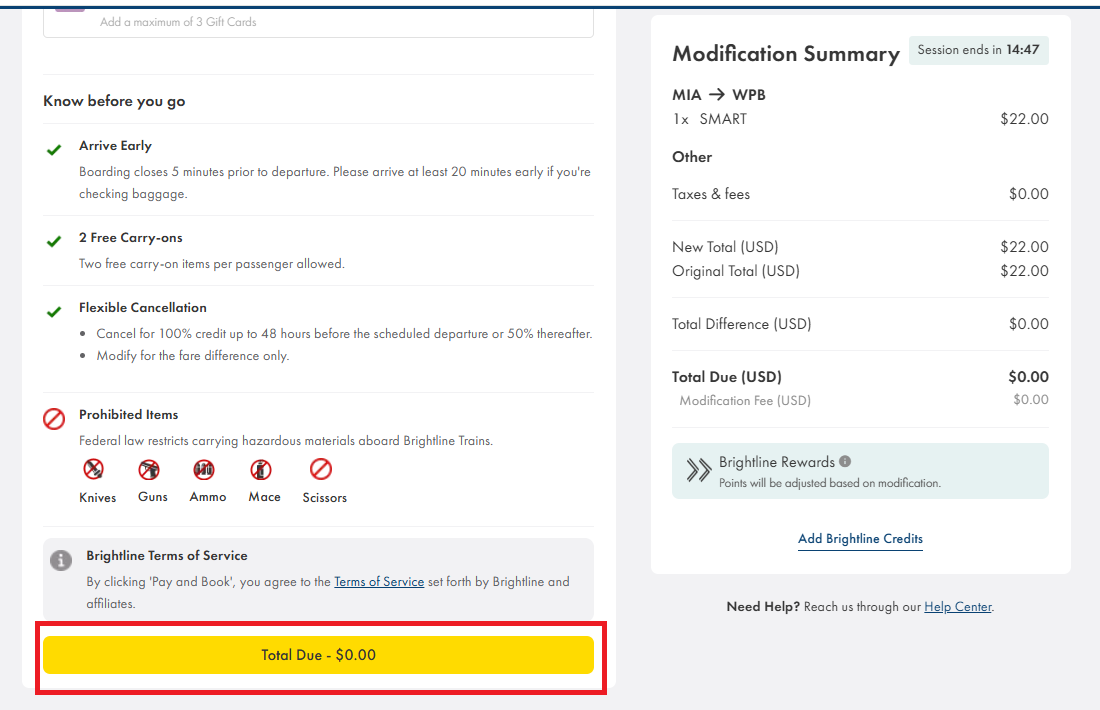
Task: Click Add a maximum of 3 Gift Cards text
Action: [178, 22]
